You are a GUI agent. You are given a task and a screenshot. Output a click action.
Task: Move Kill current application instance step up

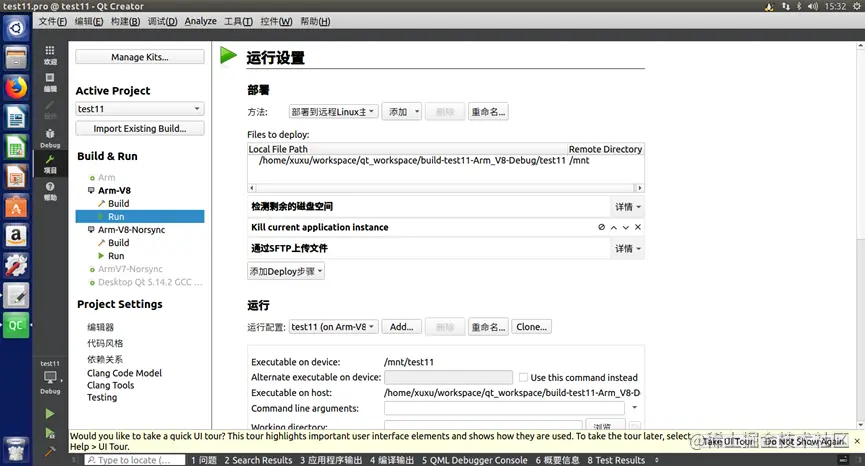[x=613, y=227]
